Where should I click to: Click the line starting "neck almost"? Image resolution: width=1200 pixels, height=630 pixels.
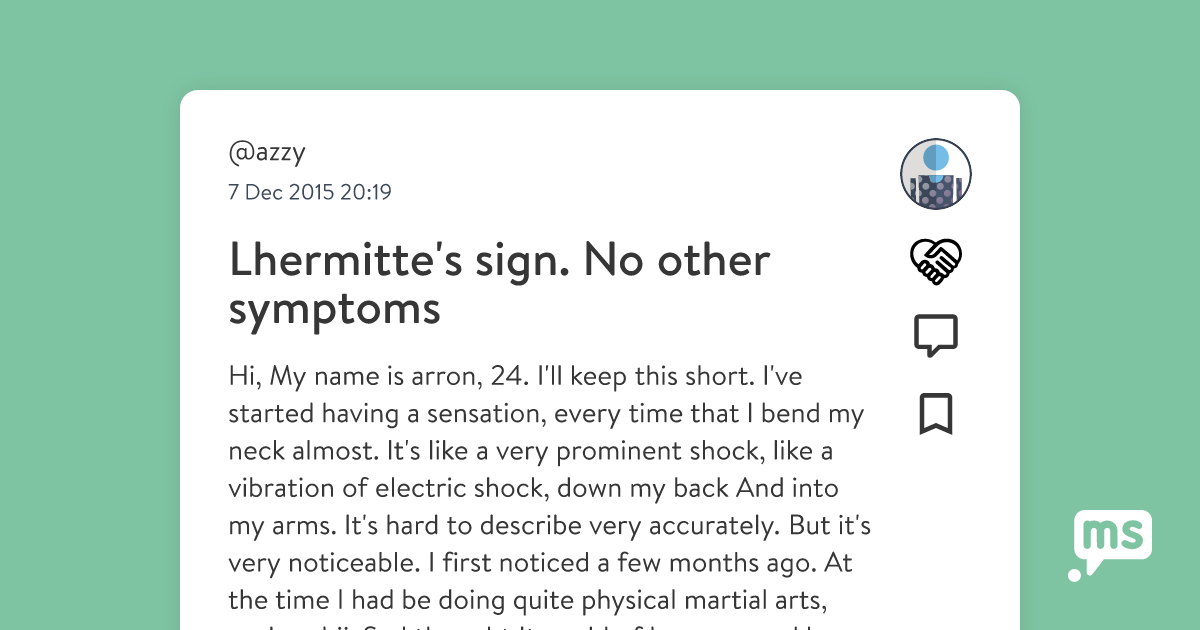(530, 451)
